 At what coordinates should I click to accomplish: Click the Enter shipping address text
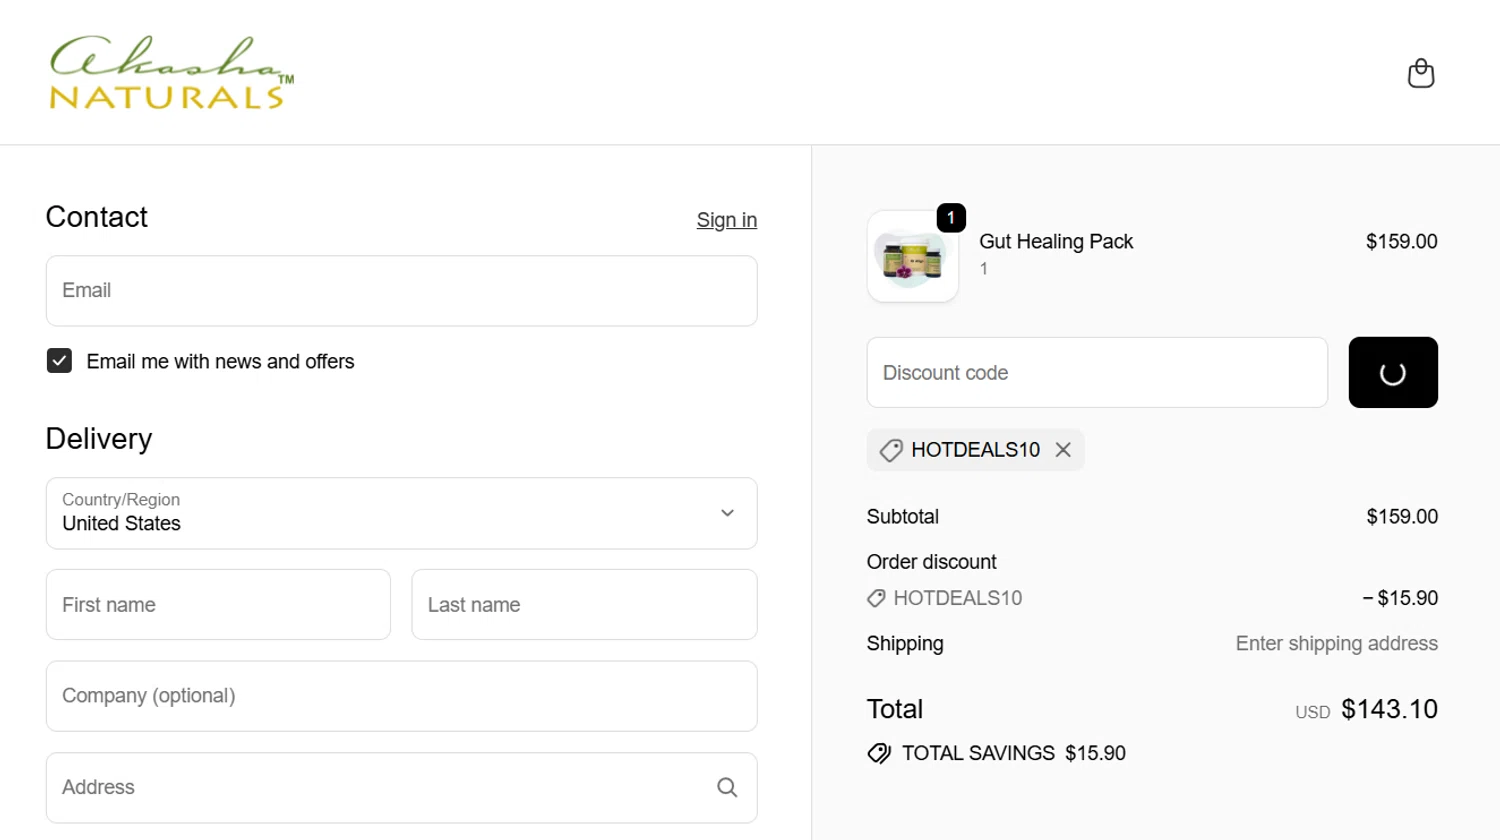[x=1337, y=644]
